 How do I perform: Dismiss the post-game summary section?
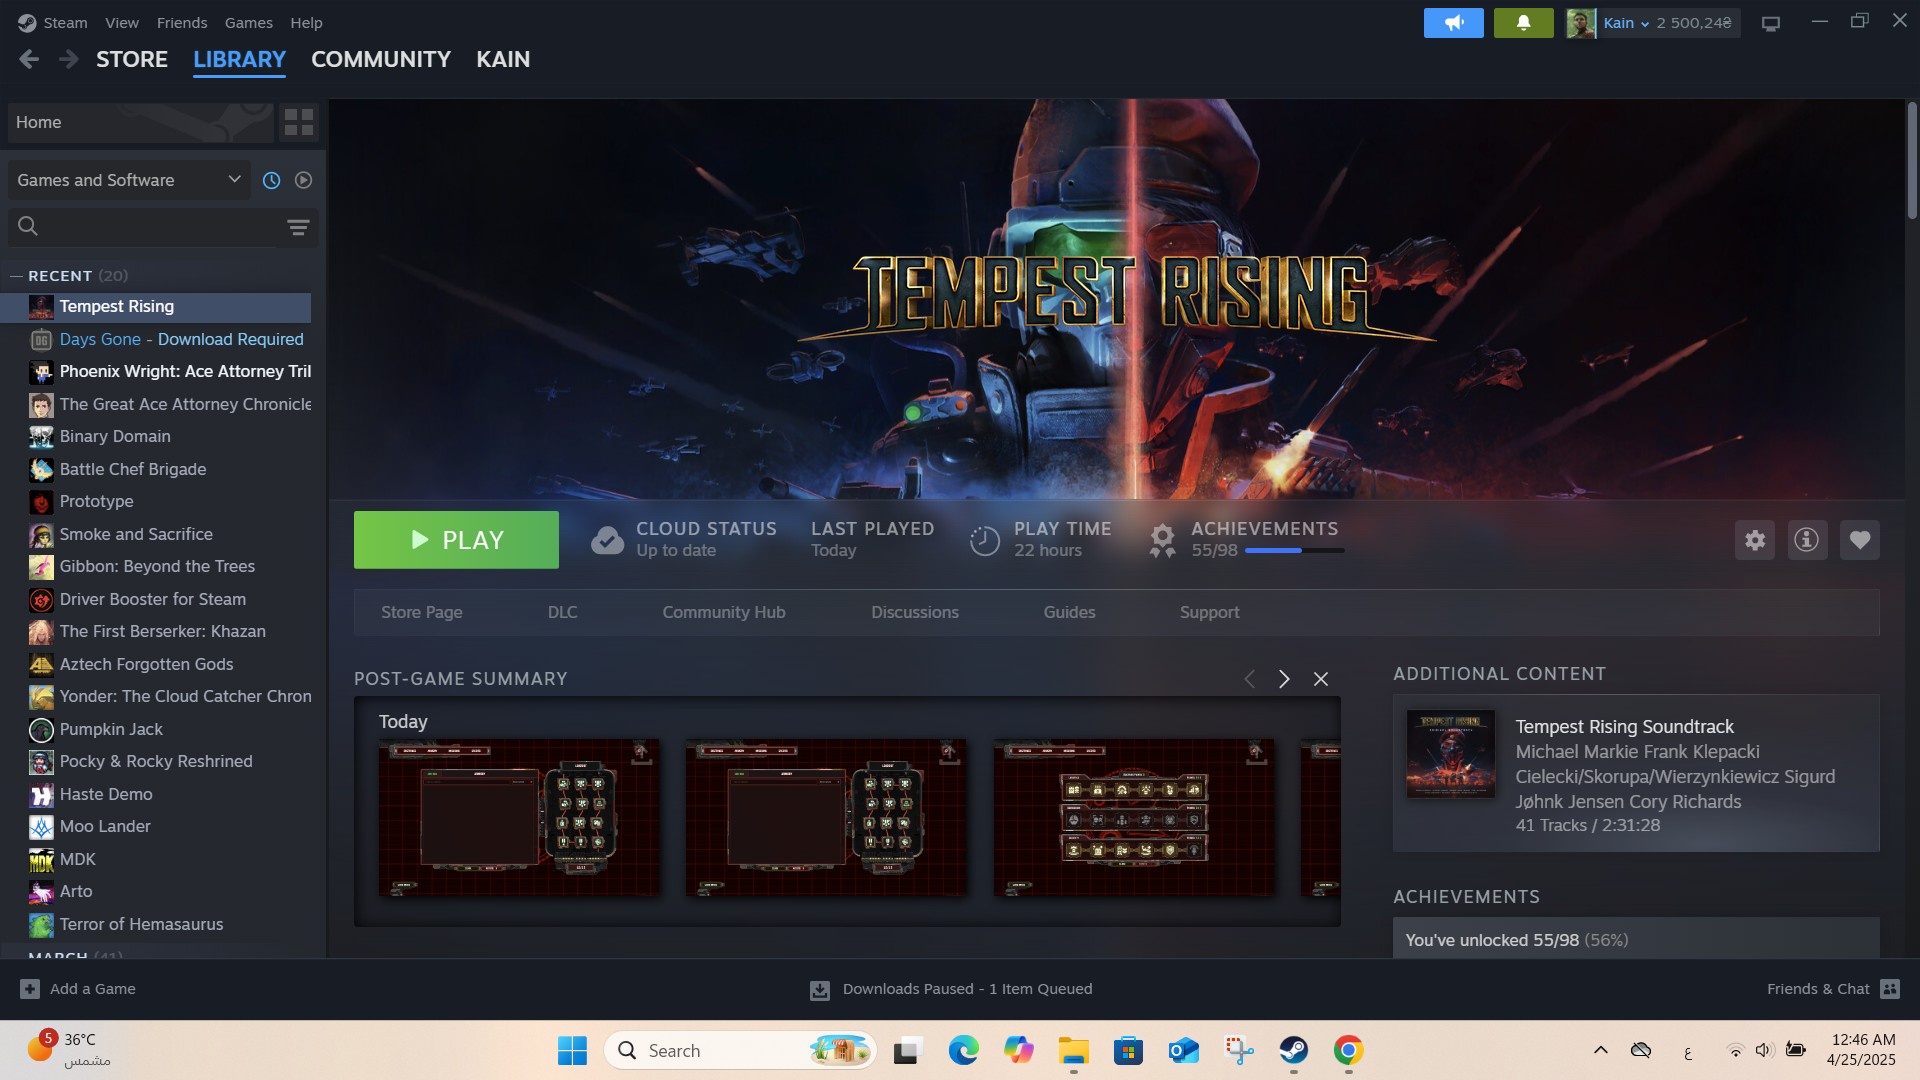1321,679
